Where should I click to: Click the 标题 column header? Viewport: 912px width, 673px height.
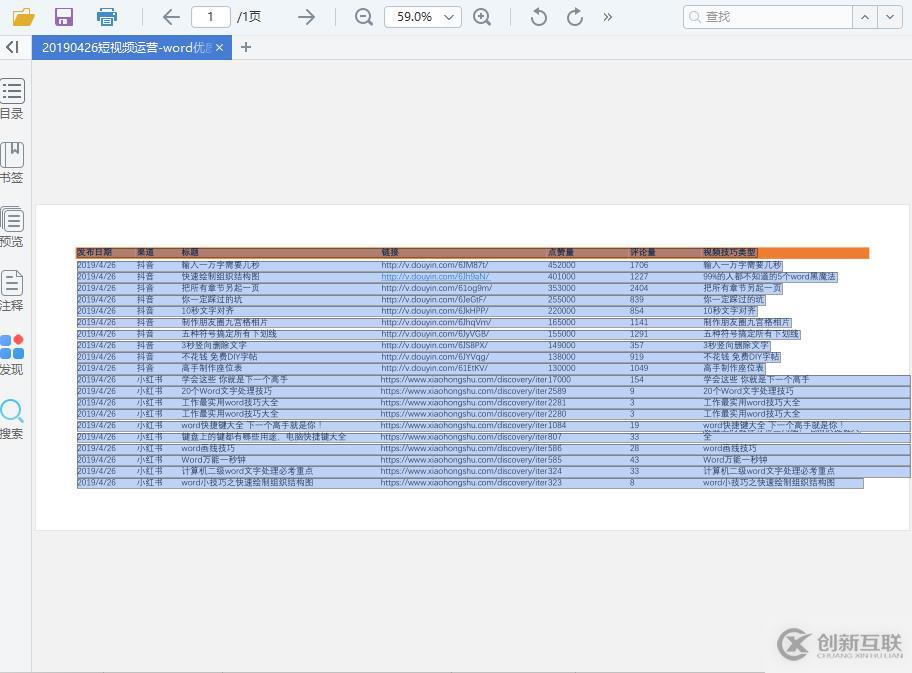tap(190, 252)
